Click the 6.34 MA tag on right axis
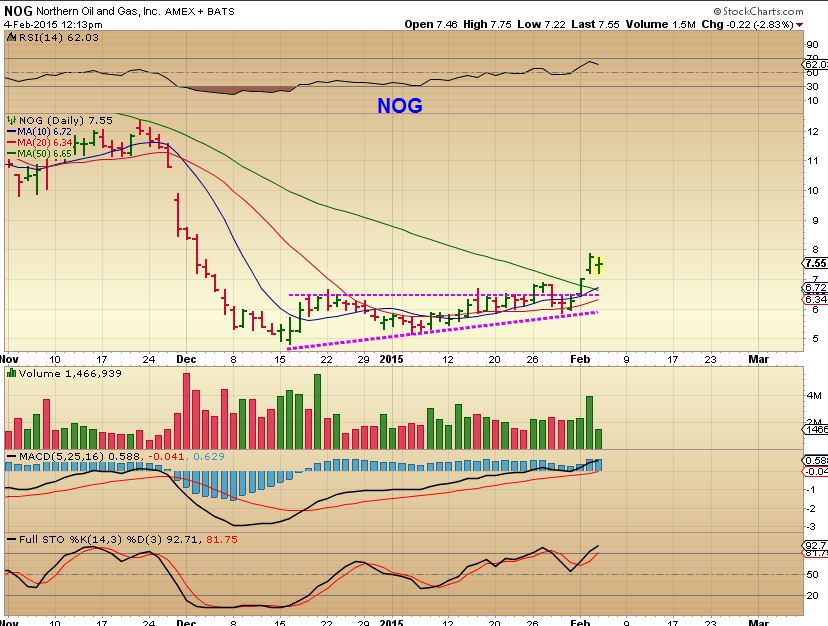 [815, 300]
